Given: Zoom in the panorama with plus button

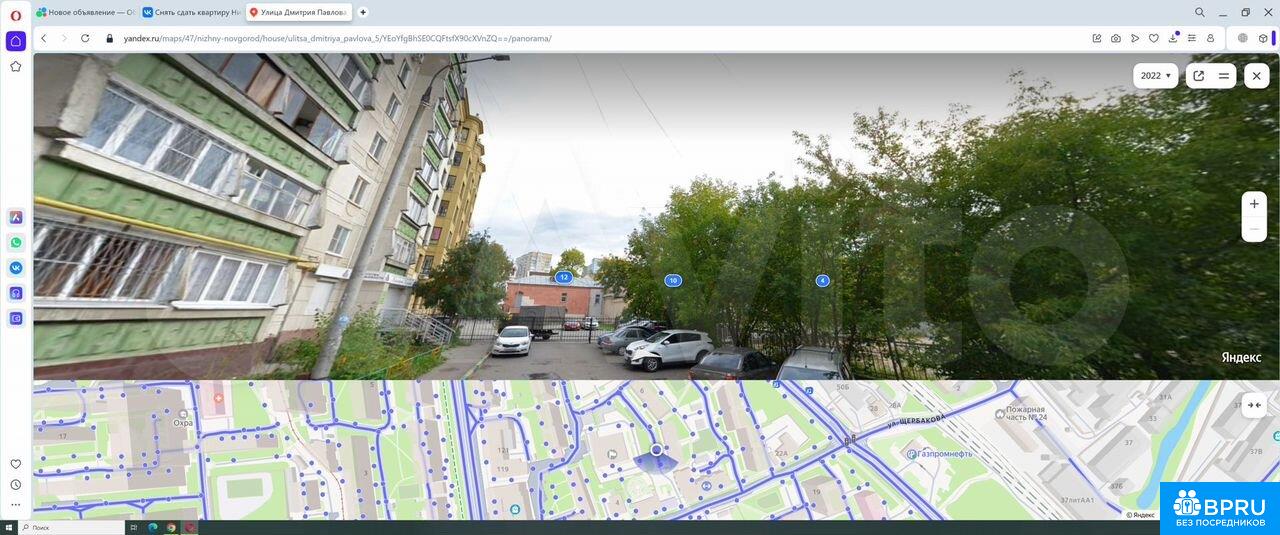Looking at the screenshot, I should point(1254,204).
